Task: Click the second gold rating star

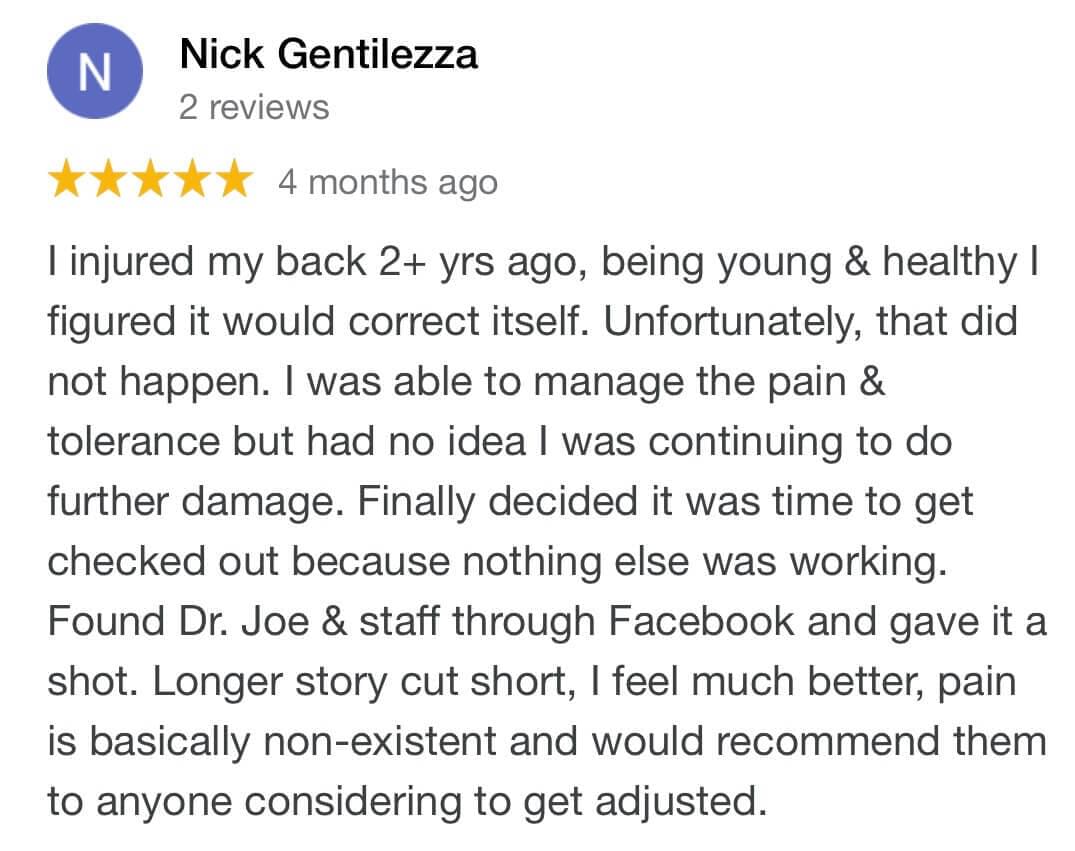Action: (109, 181)
